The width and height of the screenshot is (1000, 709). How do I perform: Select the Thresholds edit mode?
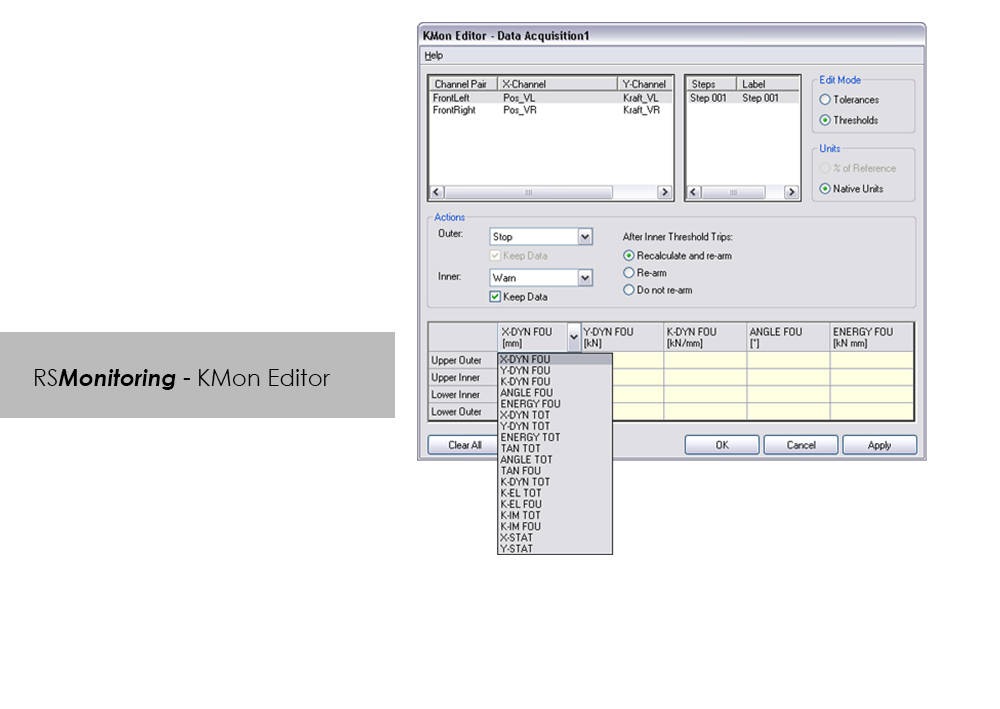coord(825,120)
